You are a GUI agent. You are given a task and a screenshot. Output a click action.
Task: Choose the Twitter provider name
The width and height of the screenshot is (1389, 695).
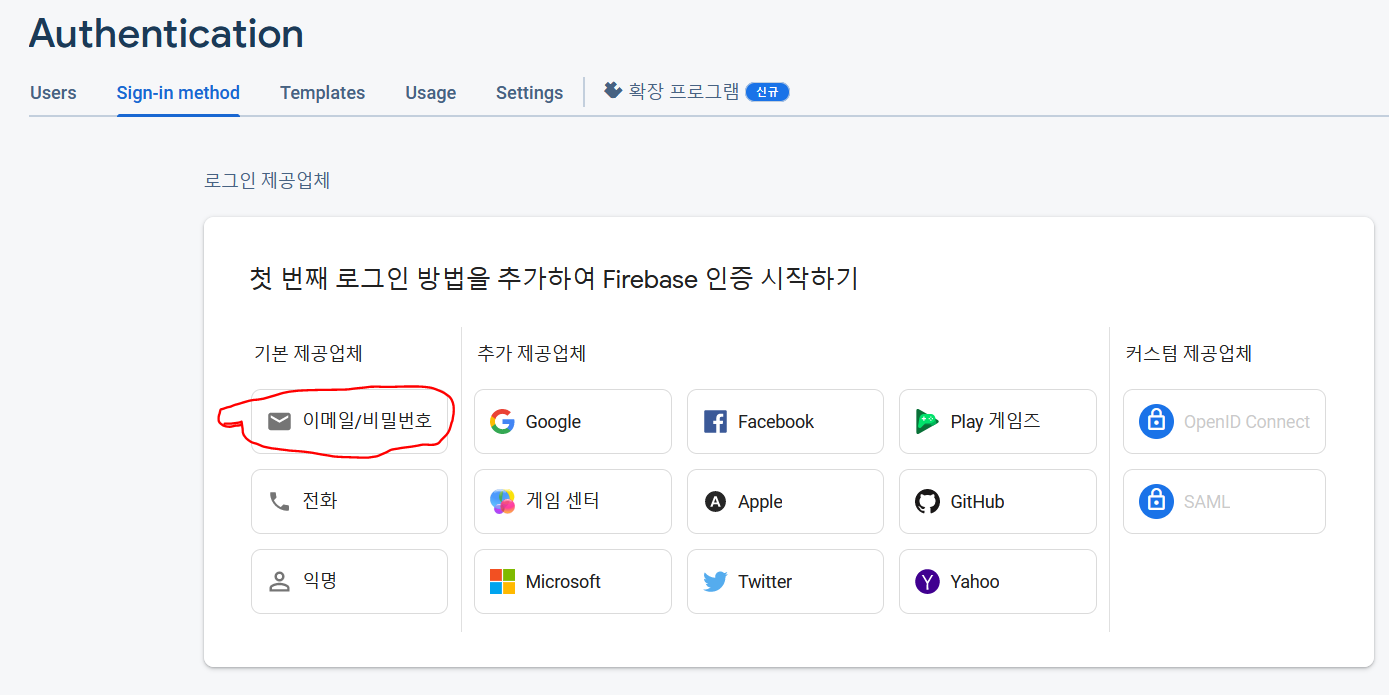click(765, 582)
